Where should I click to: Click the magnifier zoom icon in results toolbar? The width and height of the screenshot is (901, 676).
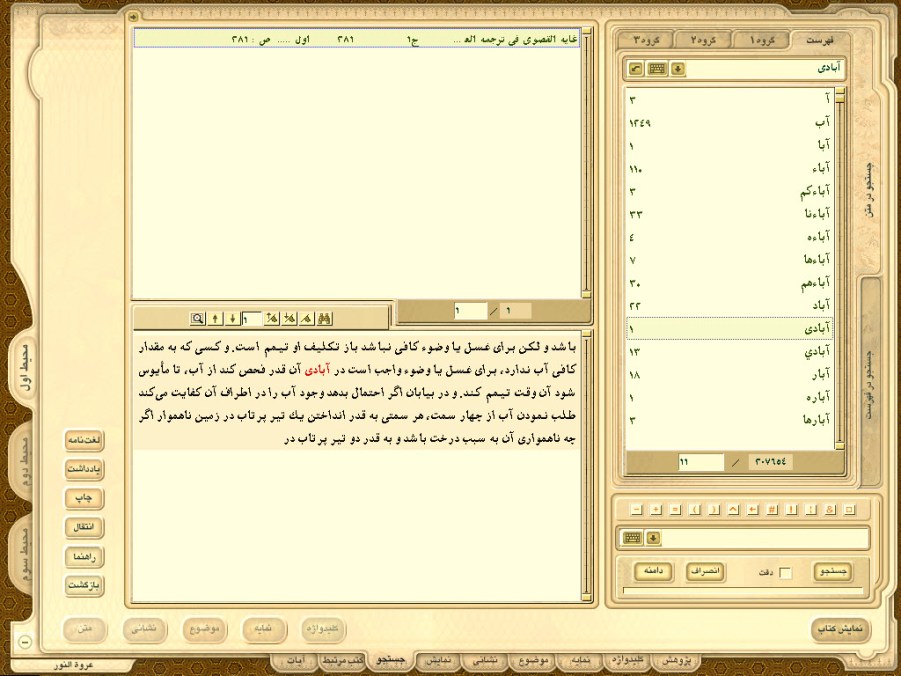(198, 318)
